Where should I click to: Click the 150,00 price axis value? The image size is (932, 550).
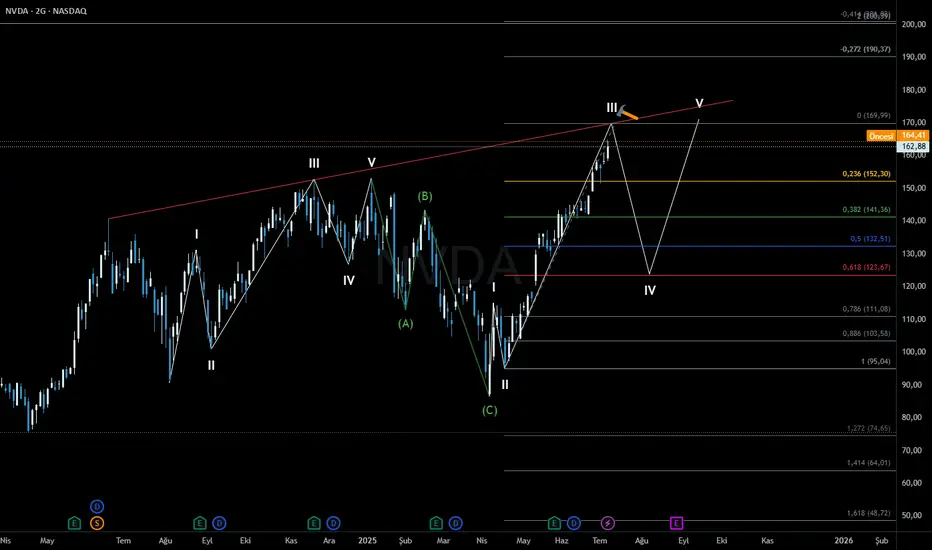[x=914, y=188]
